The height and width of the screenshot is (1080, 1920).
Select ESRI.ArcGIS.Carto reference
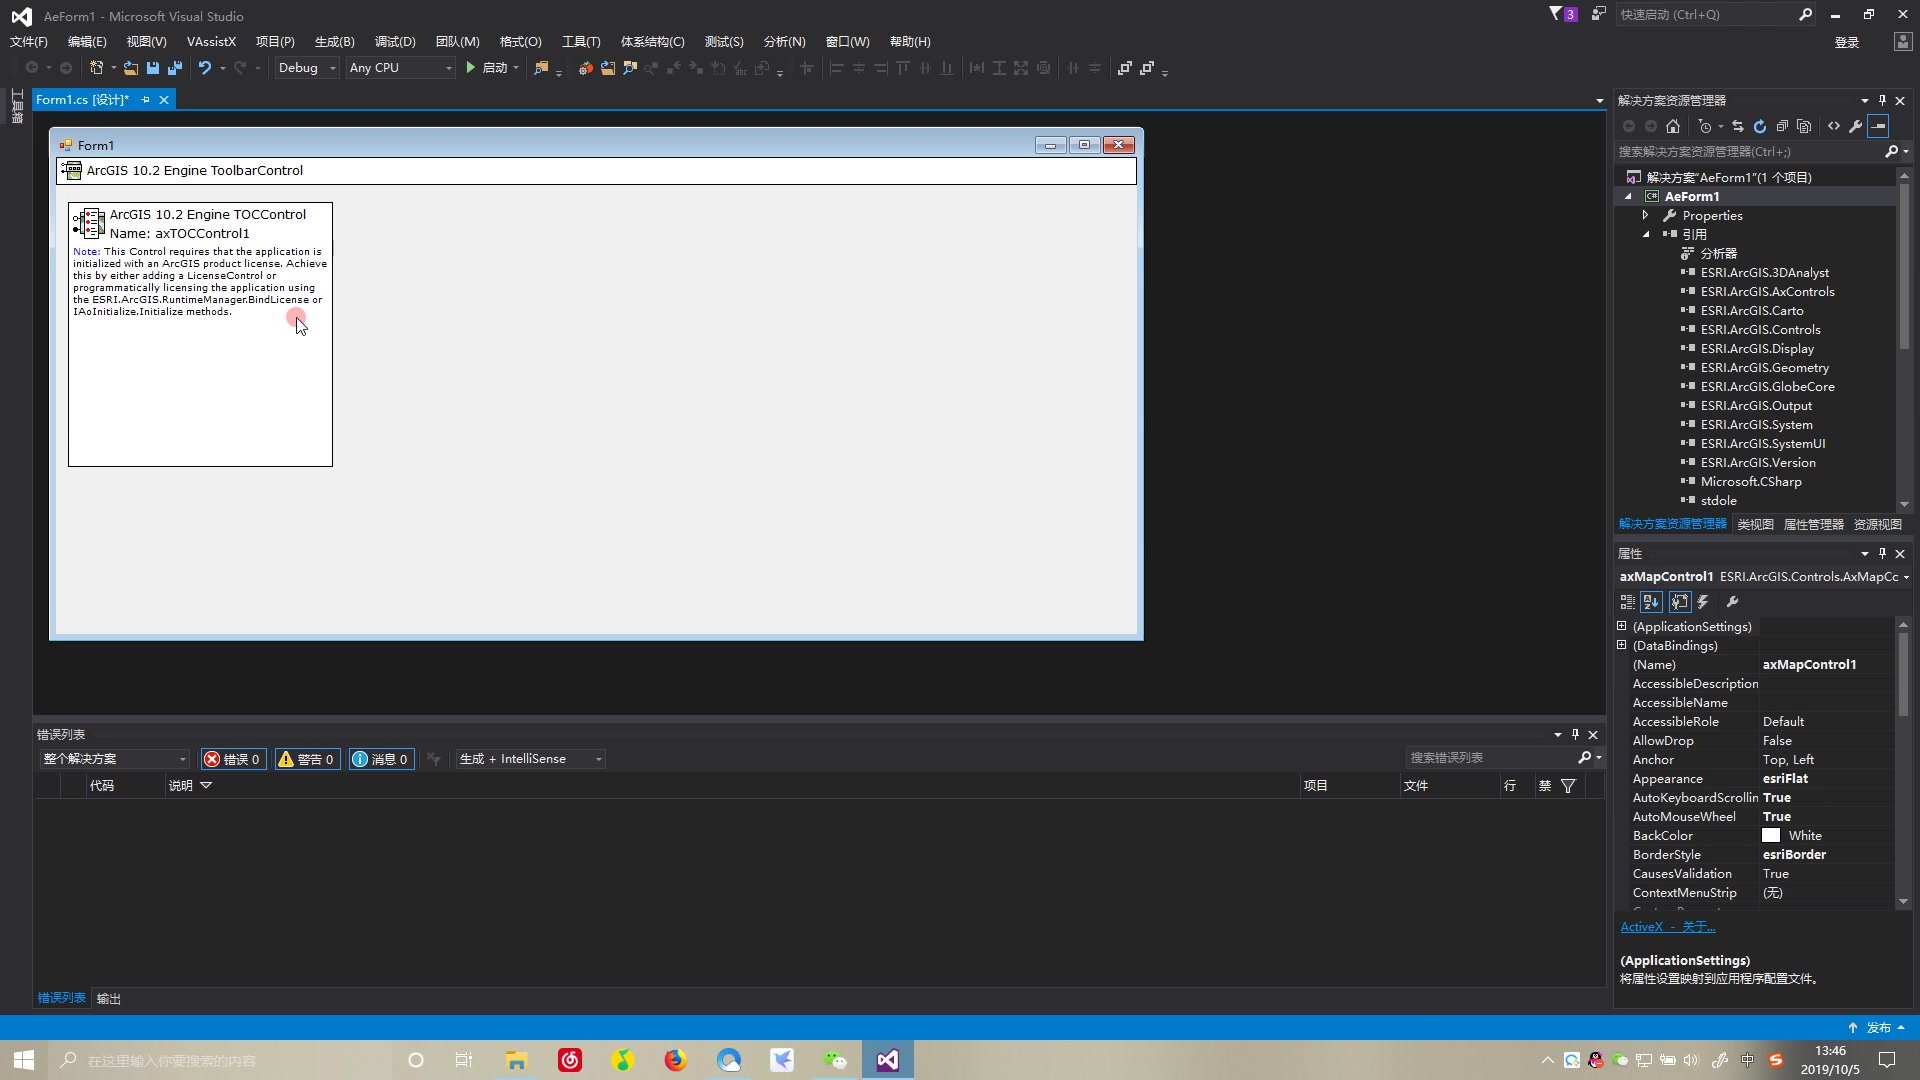[1752, 310]
